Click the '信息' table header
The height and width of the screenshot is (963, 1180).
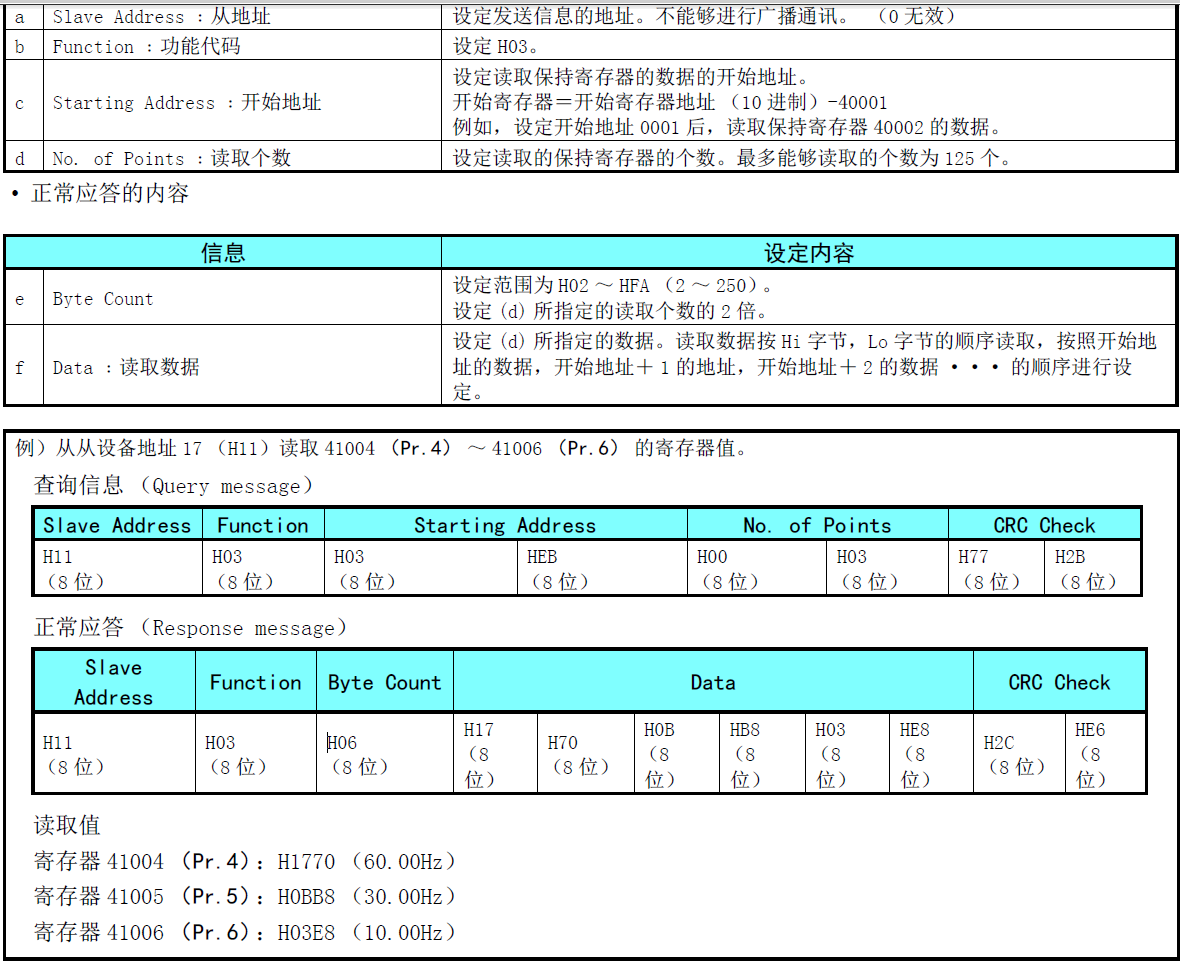click(x=223, y=253)
